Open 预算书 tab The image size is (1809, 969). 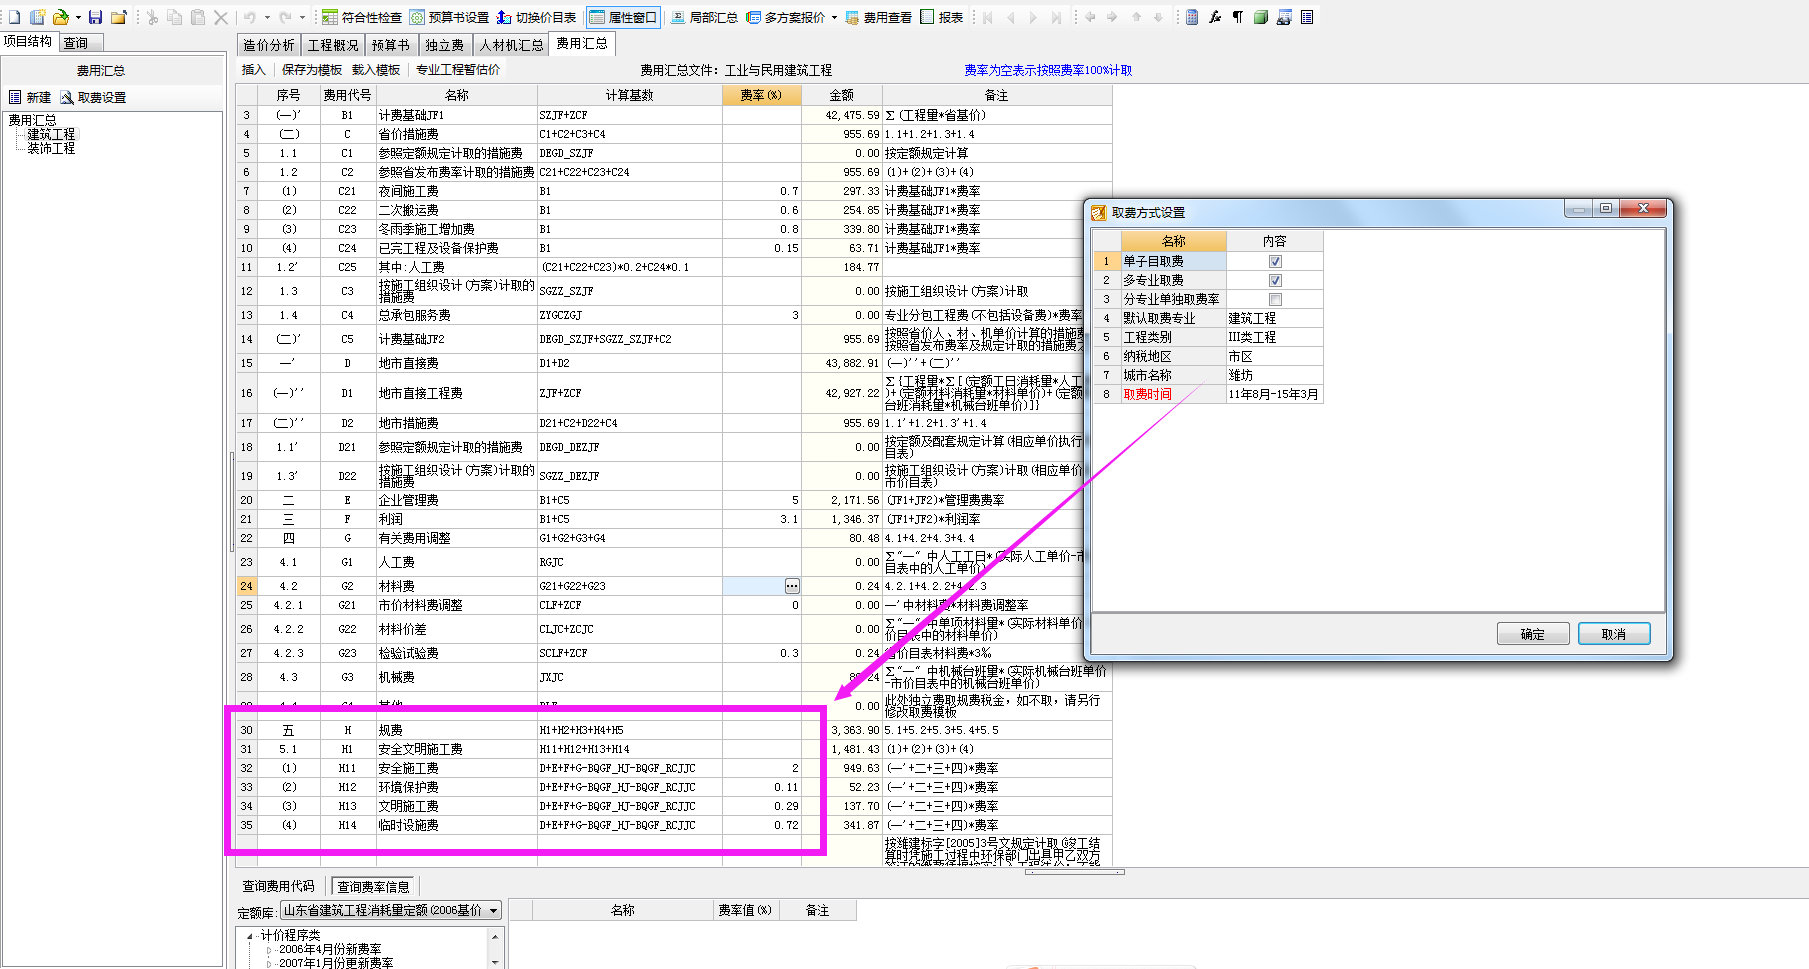391,45
